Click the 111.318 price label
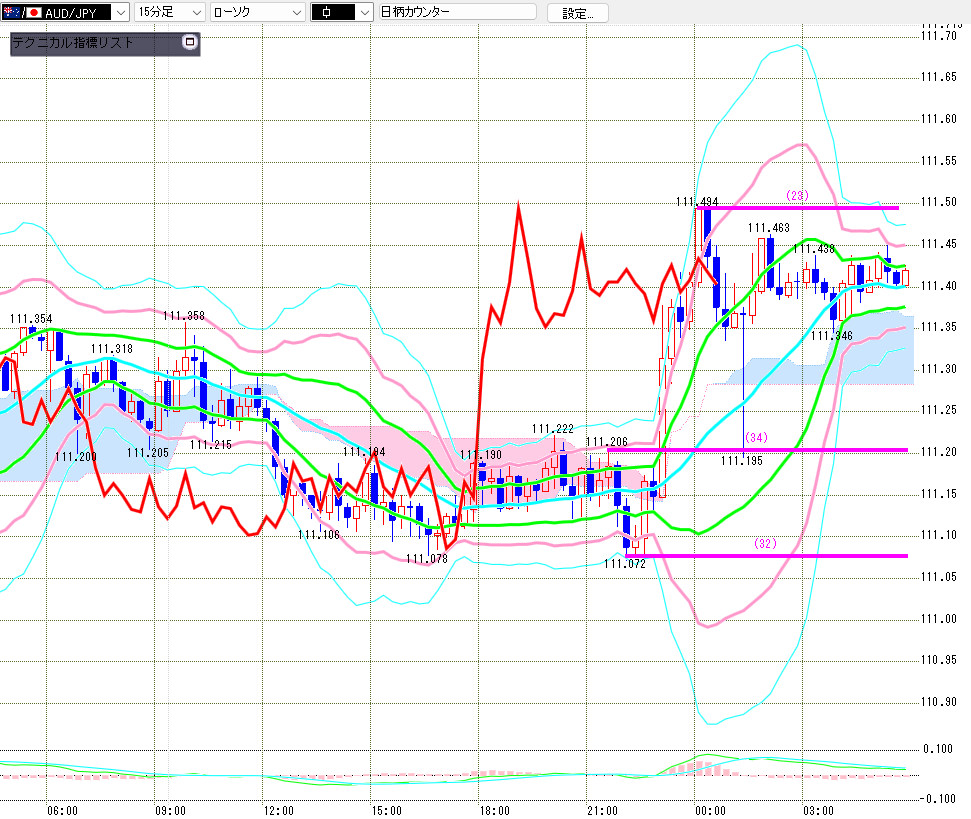Viewport: 971px width, 819px height. point(111,349)
